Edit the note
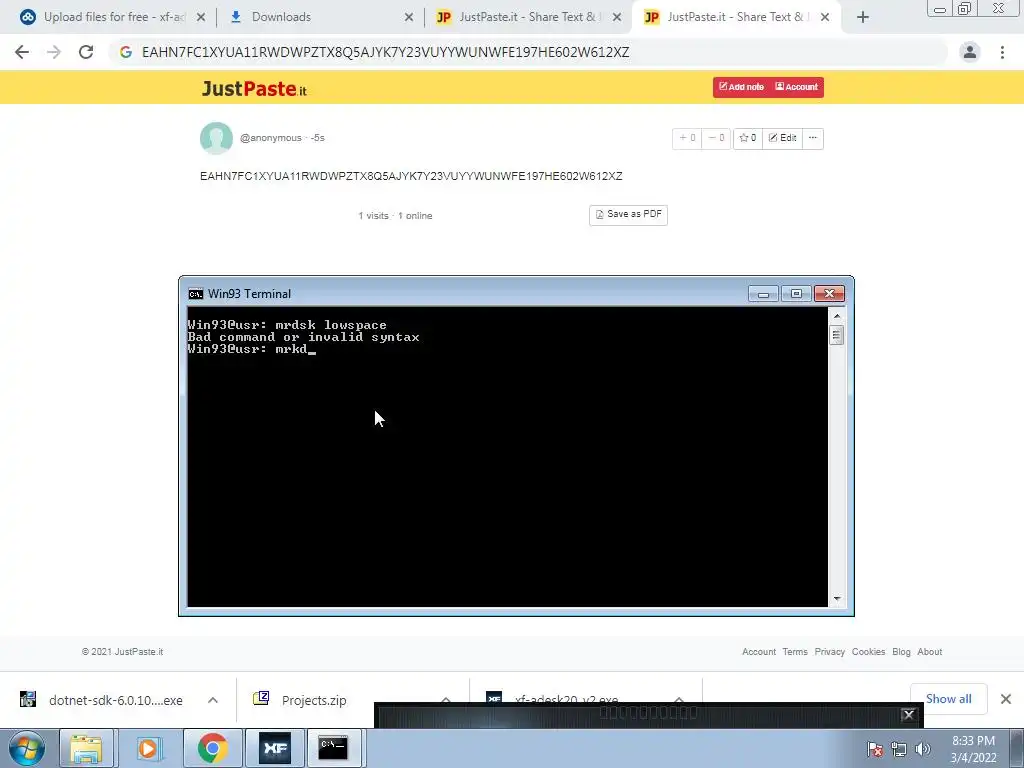 coord(782,138)
